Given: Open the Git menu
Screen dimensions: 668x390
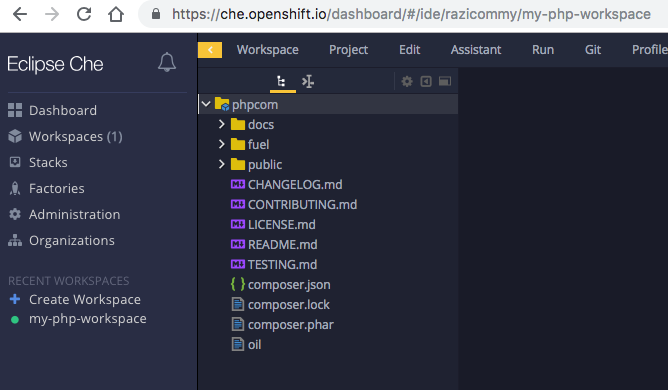Looking at the screenshot, I should (x=593, y=50).
